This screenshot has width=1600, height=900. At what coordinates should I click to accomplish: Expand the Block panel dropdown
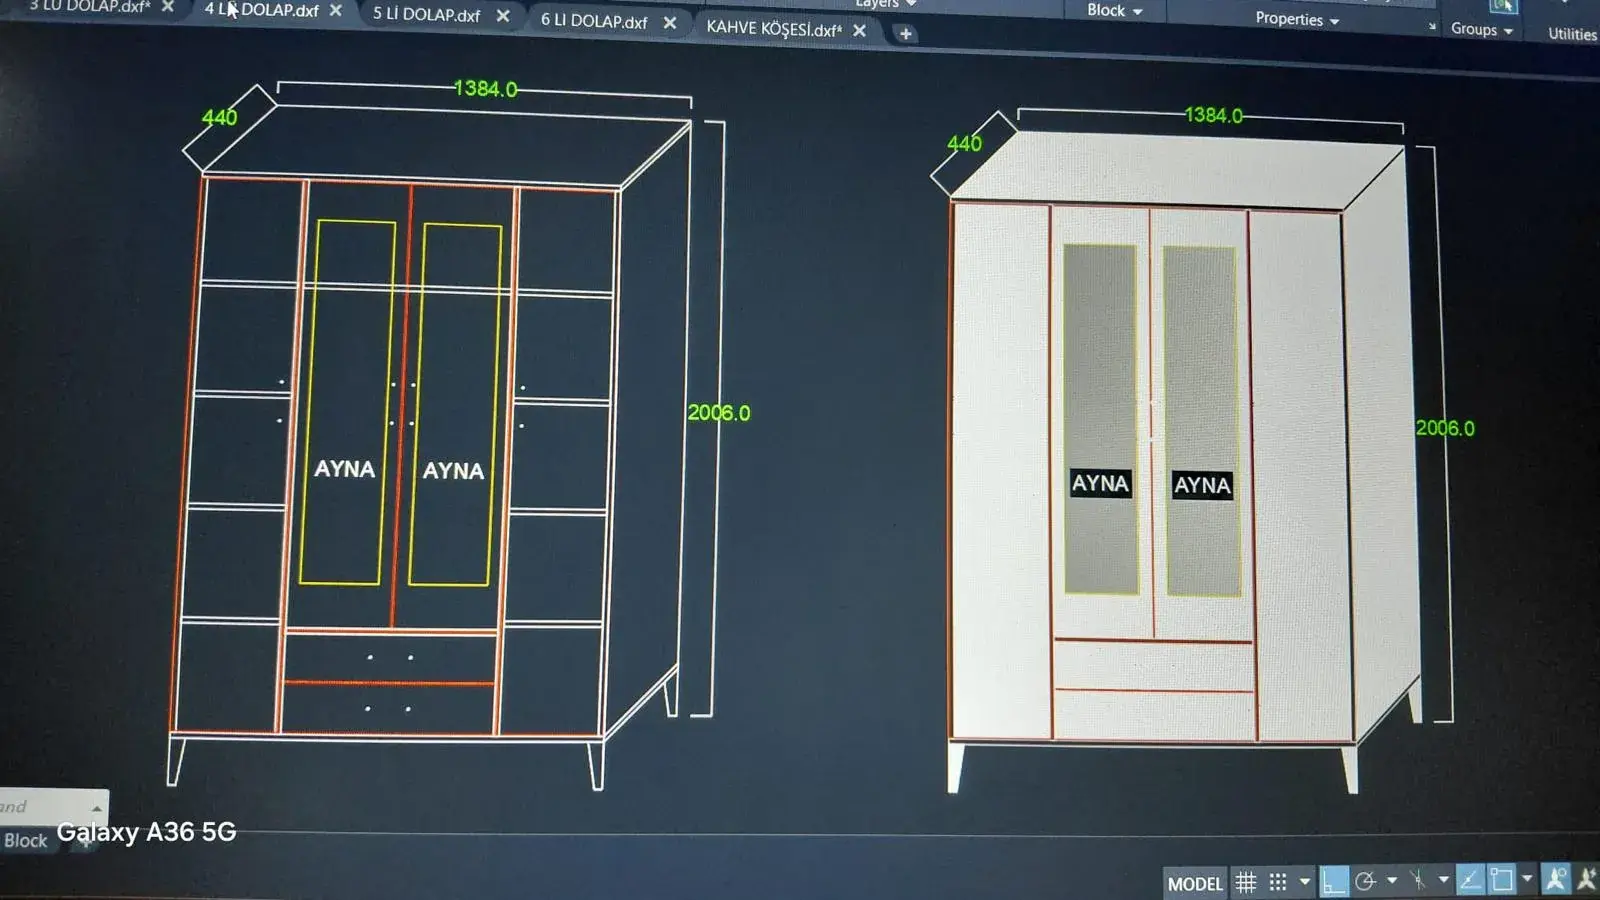click(1115, 10)
